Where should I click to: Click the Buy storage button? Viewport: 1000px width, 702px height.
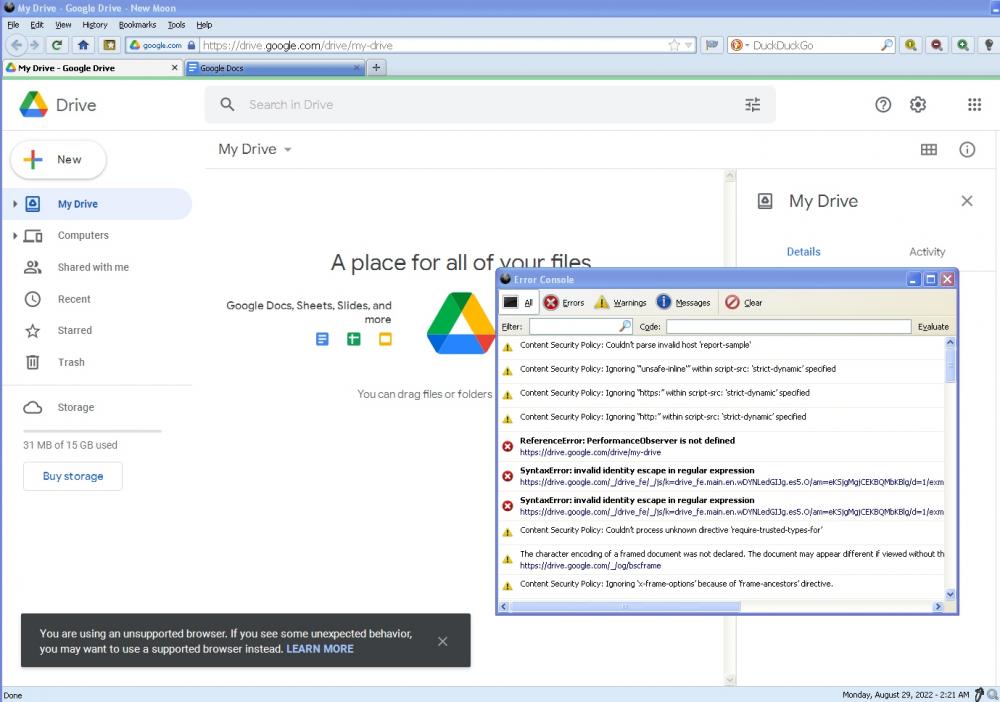(73, 476)
